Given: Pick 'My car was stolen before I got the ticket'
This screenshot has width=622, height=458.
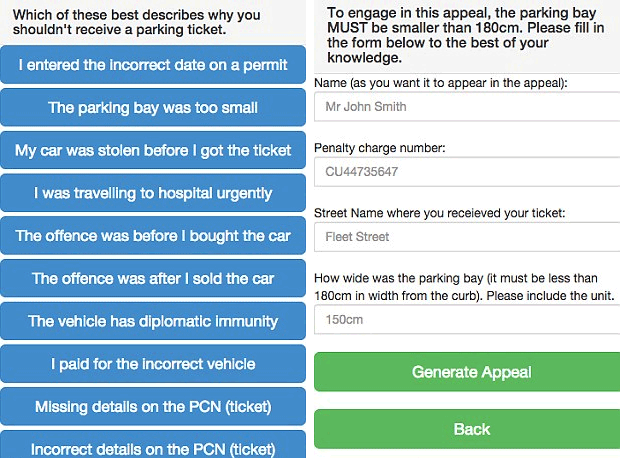Looking at the screenshot, I should (153, 150).
